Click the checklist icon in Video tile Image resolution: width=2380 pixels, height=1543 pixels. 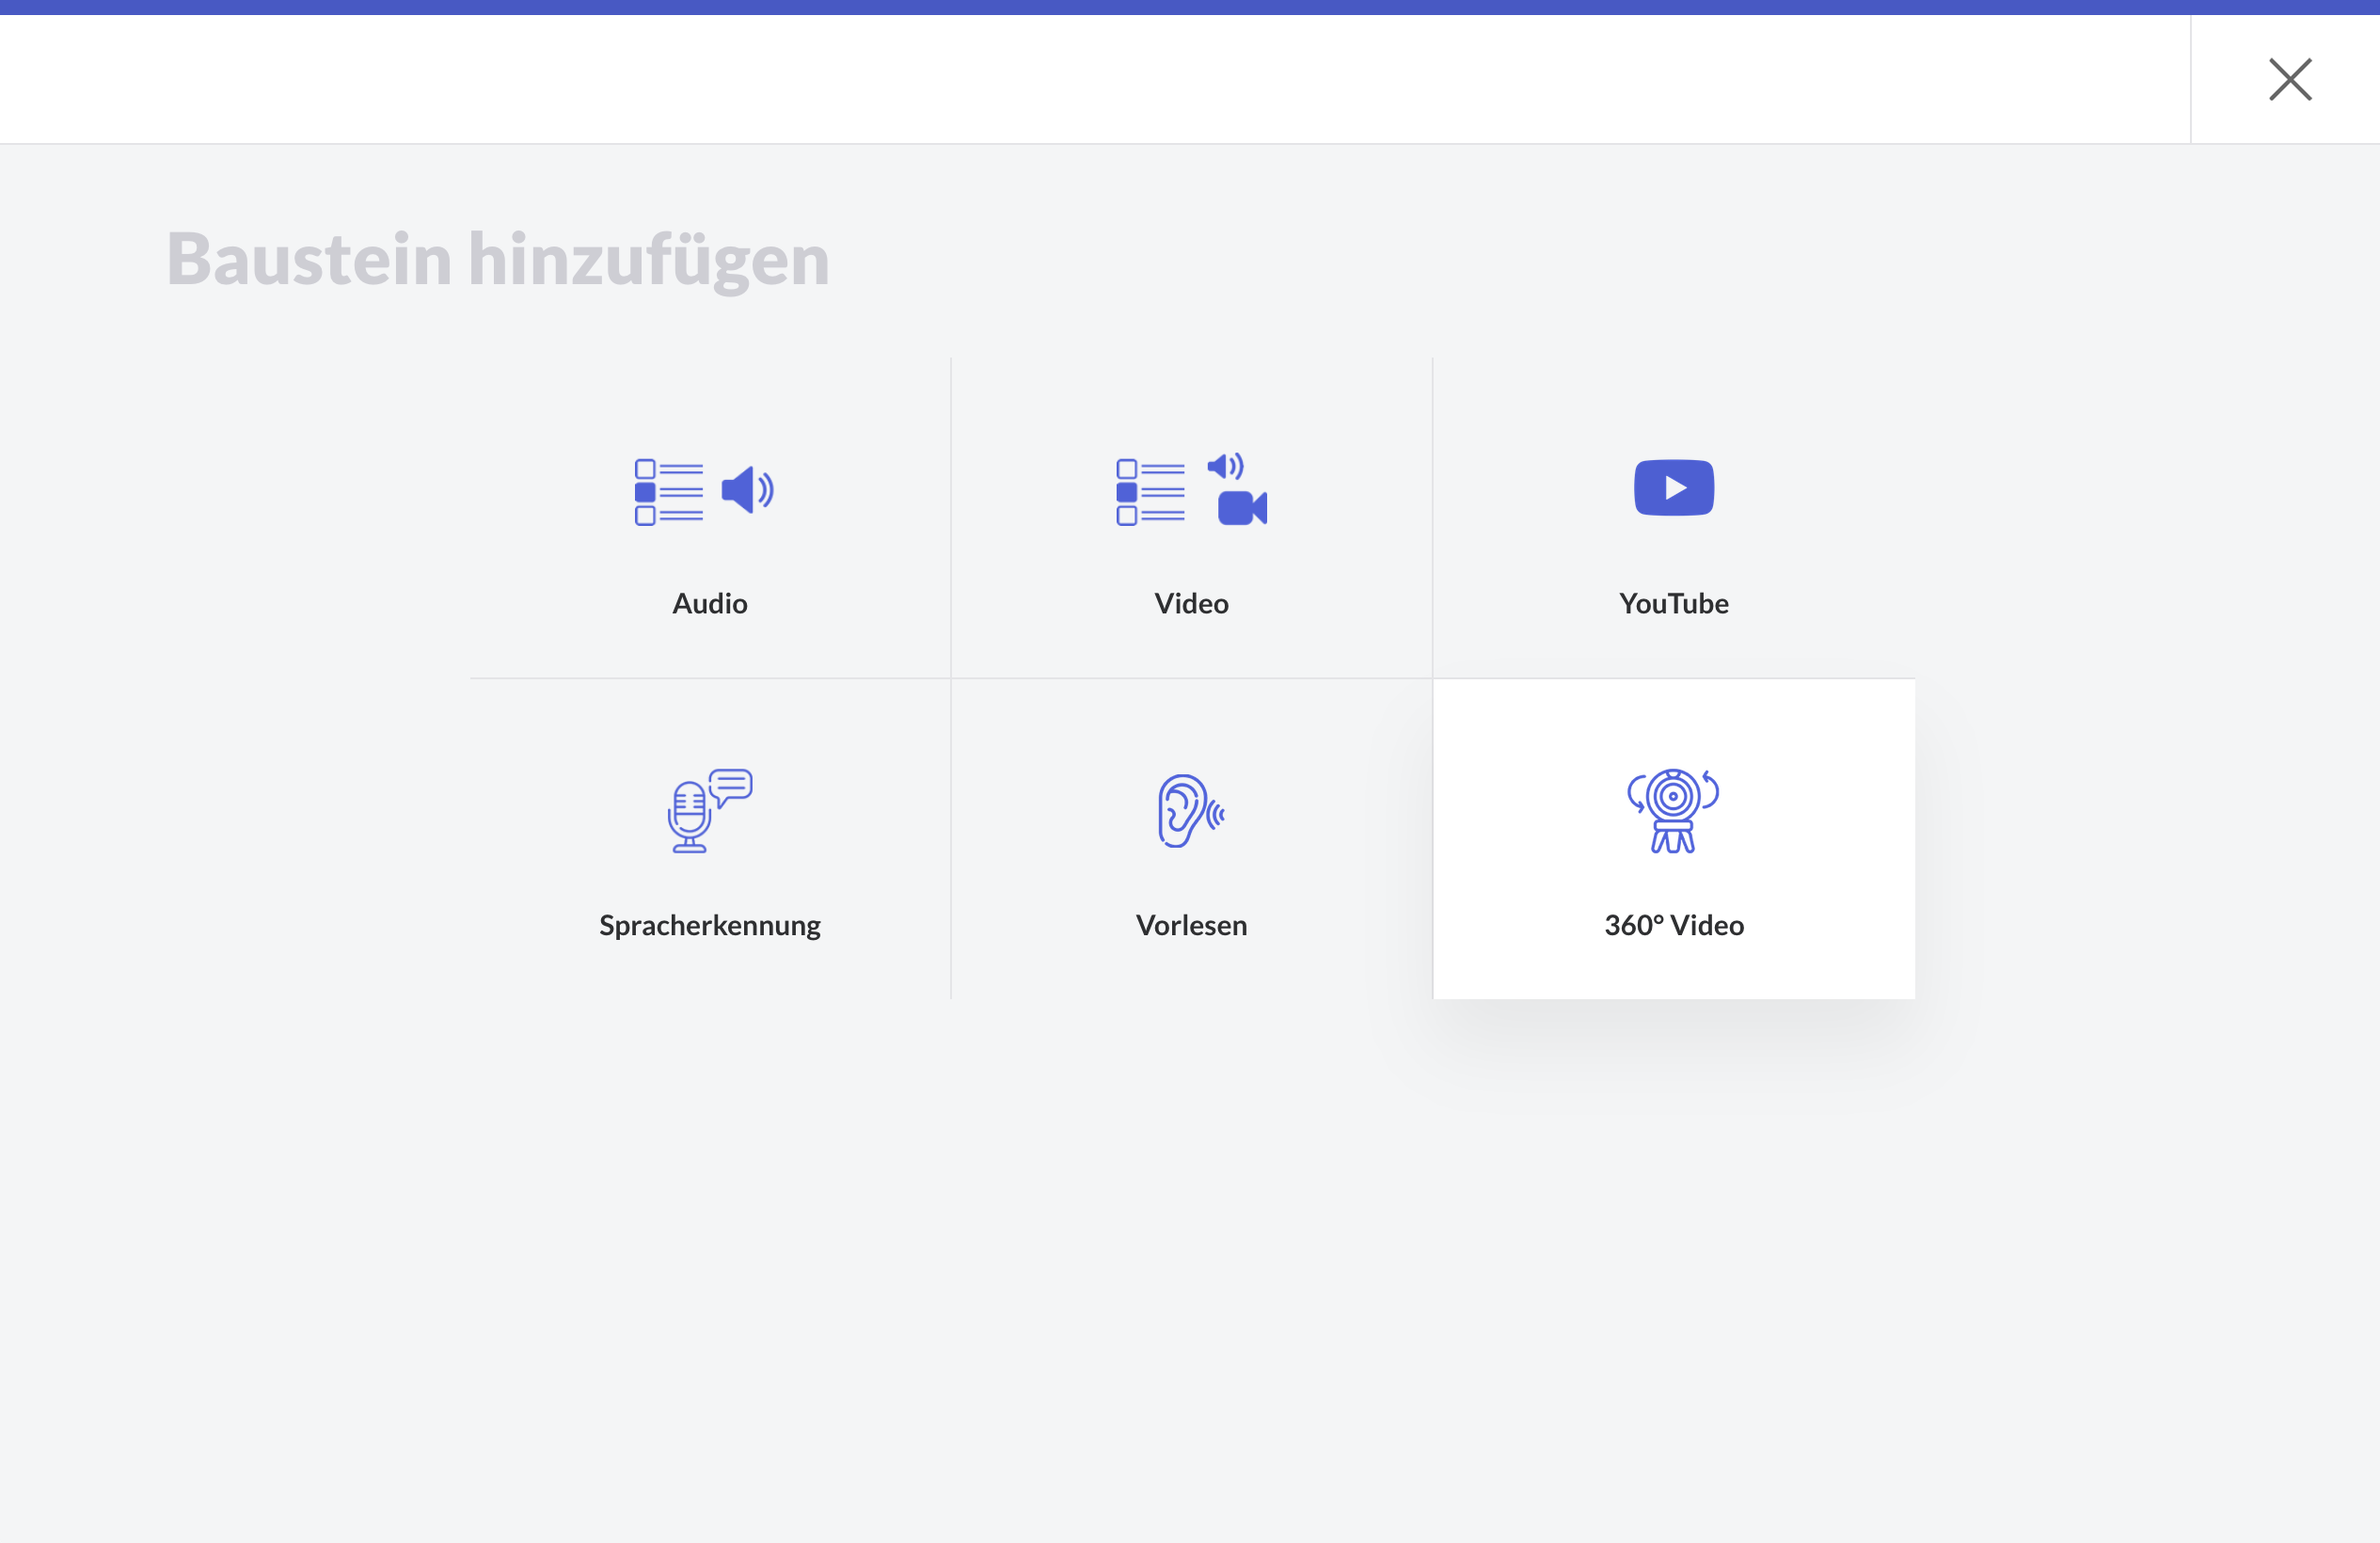click(1150, 492)
